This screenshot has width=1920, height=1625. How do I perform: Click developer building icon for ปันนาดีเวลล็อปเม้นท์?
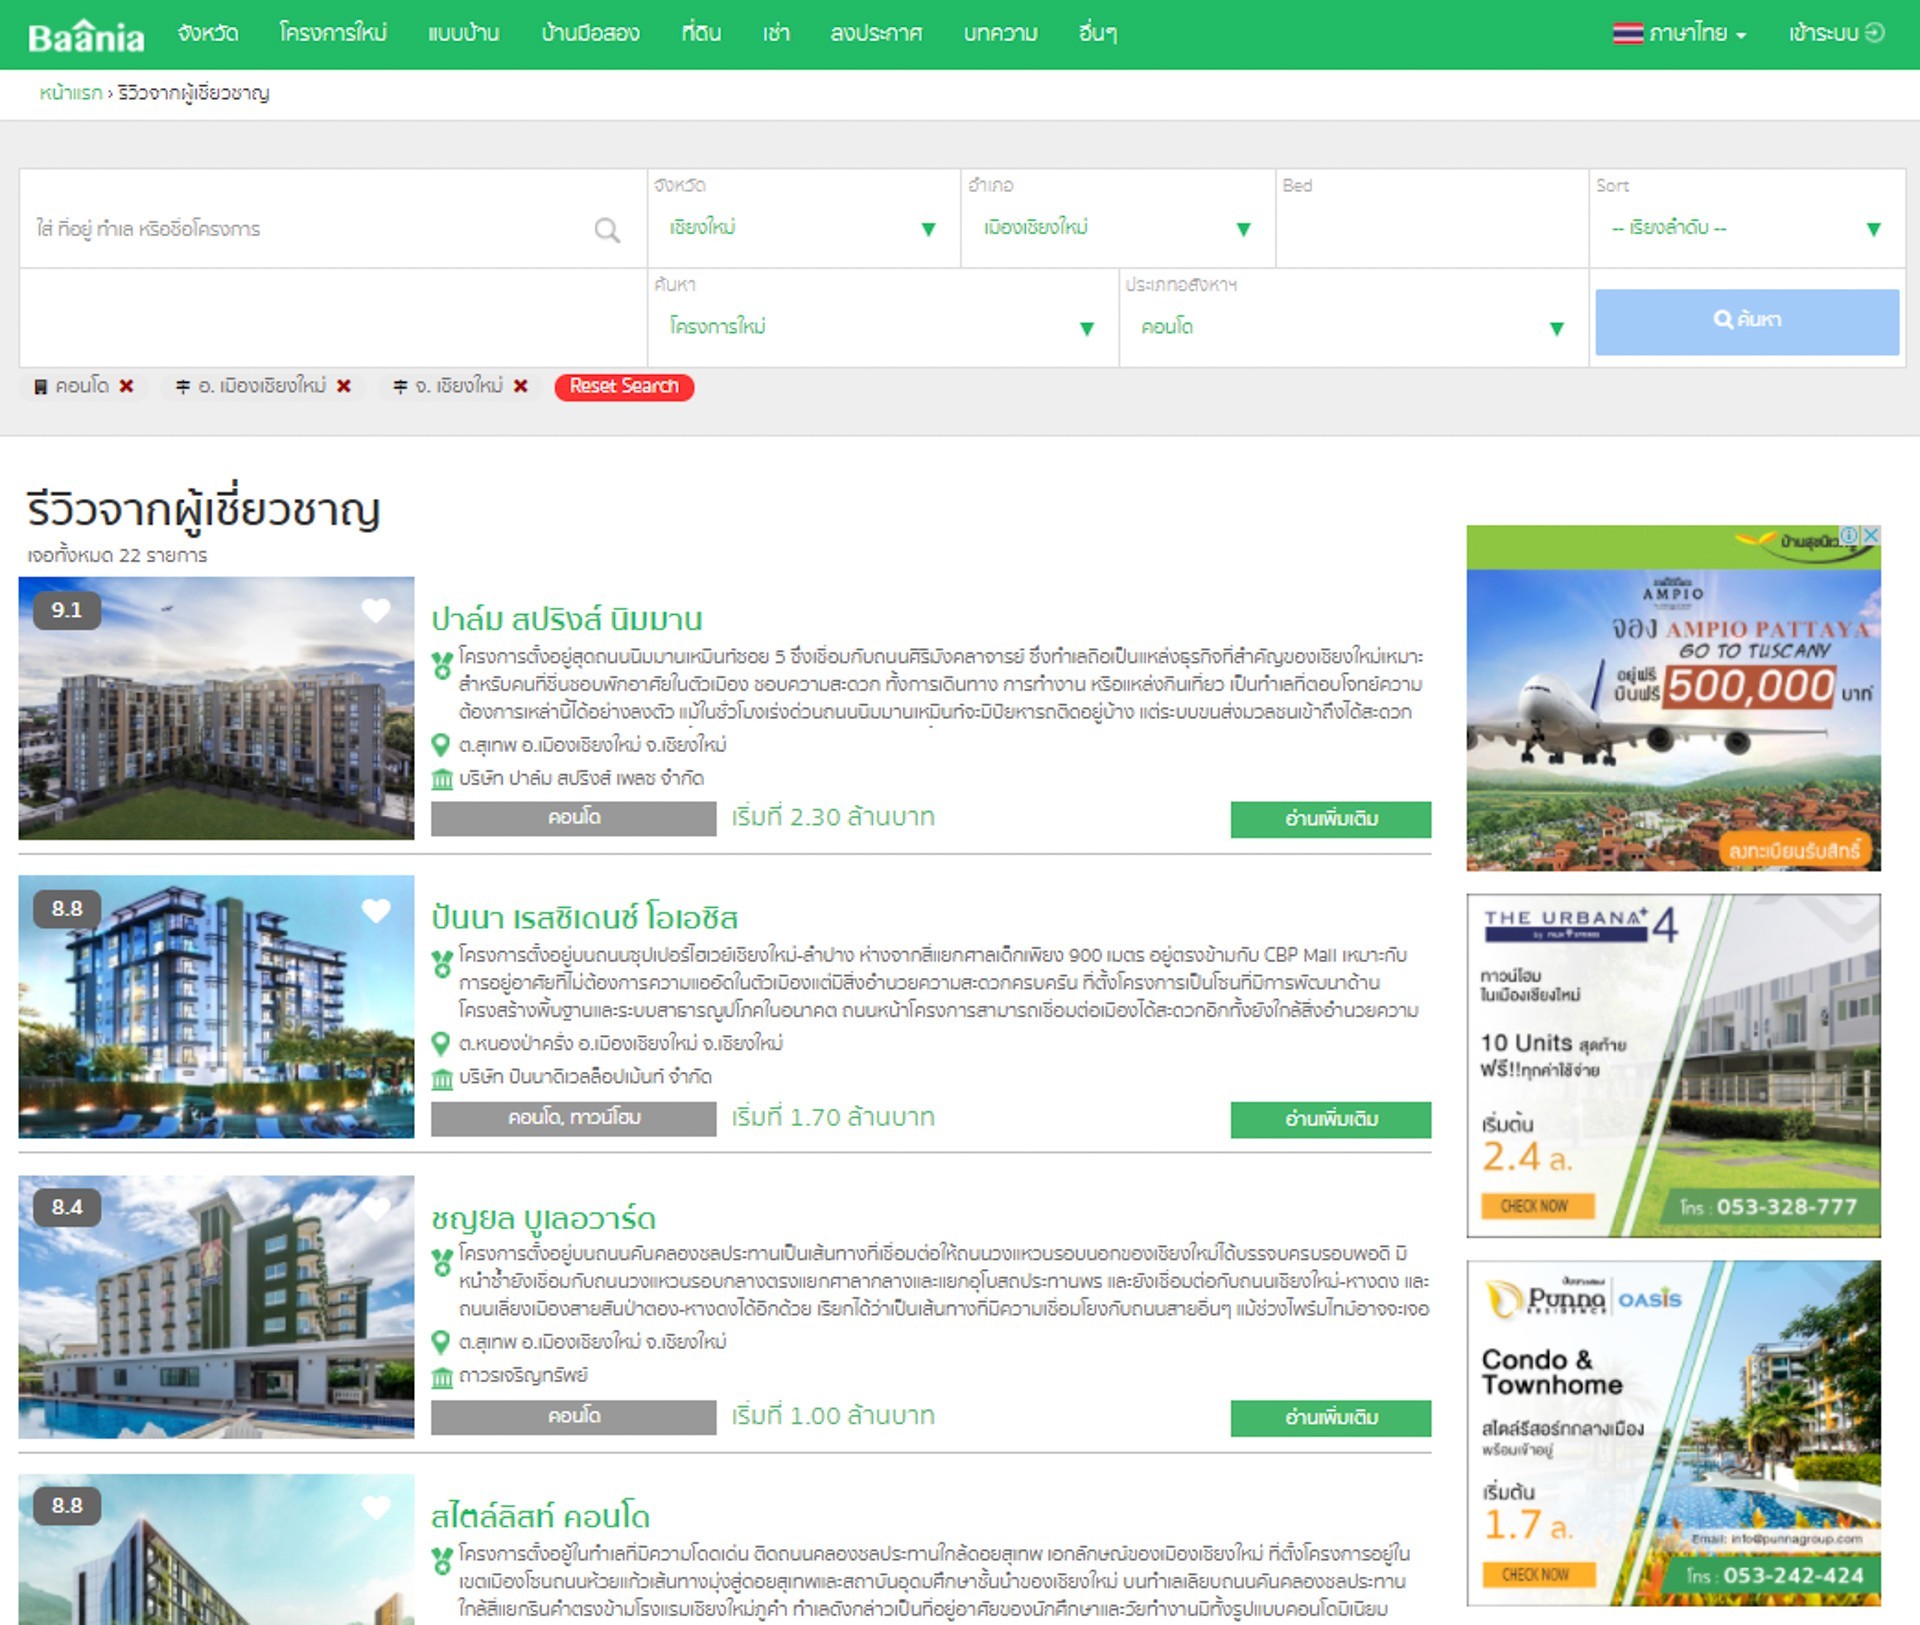tap(441, 1078)
